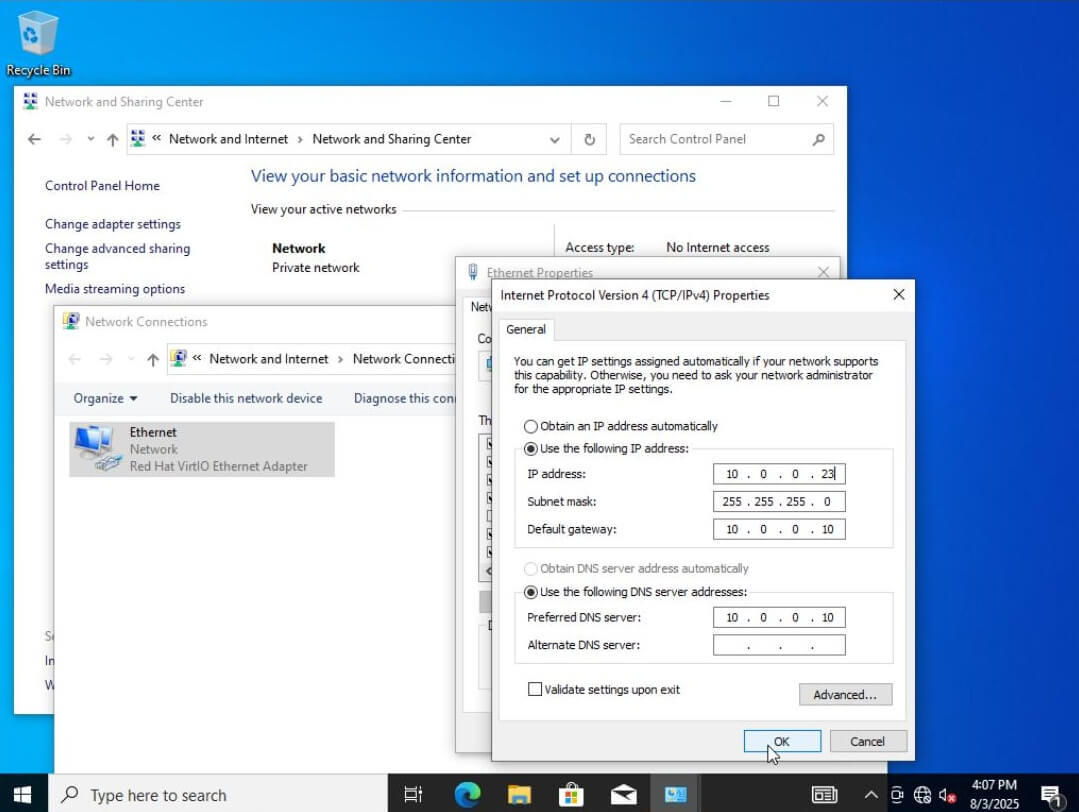Click the Alternate DNS server field

(779, 645)
